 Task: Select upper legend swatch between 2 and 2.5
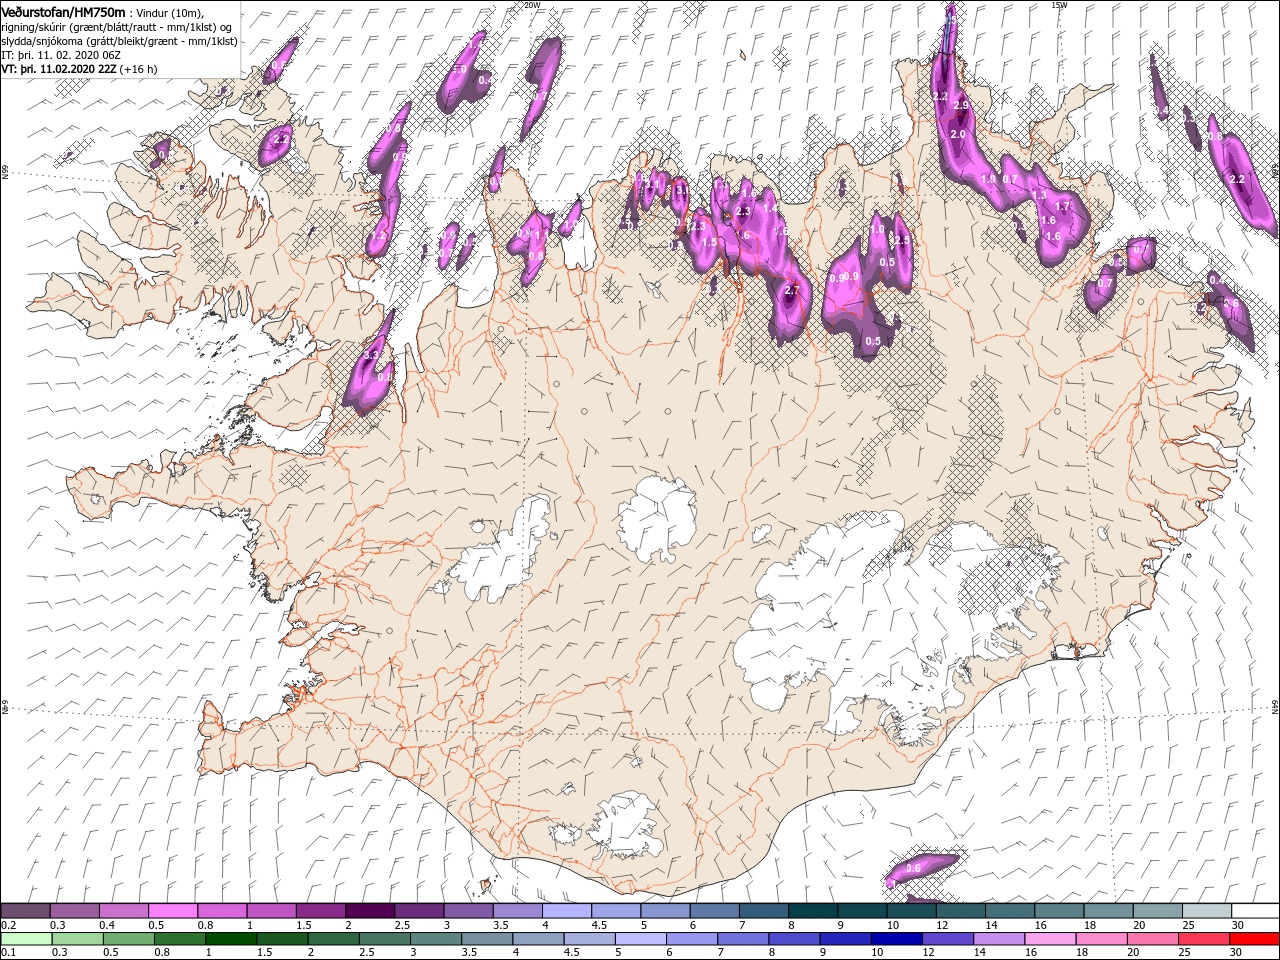point(369,910)
